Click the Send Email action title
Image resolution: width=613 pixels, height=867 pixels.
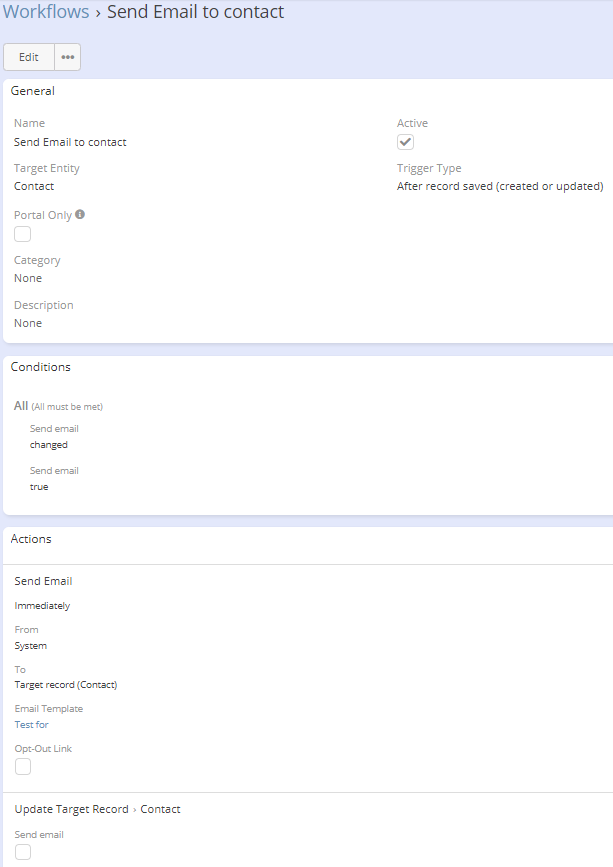[x=43, y=581]
